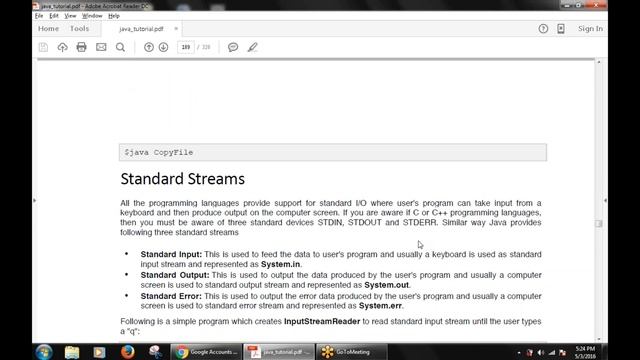Click the vertical scrollbar thumb
The image size is (640, 360).
(599, 224)
